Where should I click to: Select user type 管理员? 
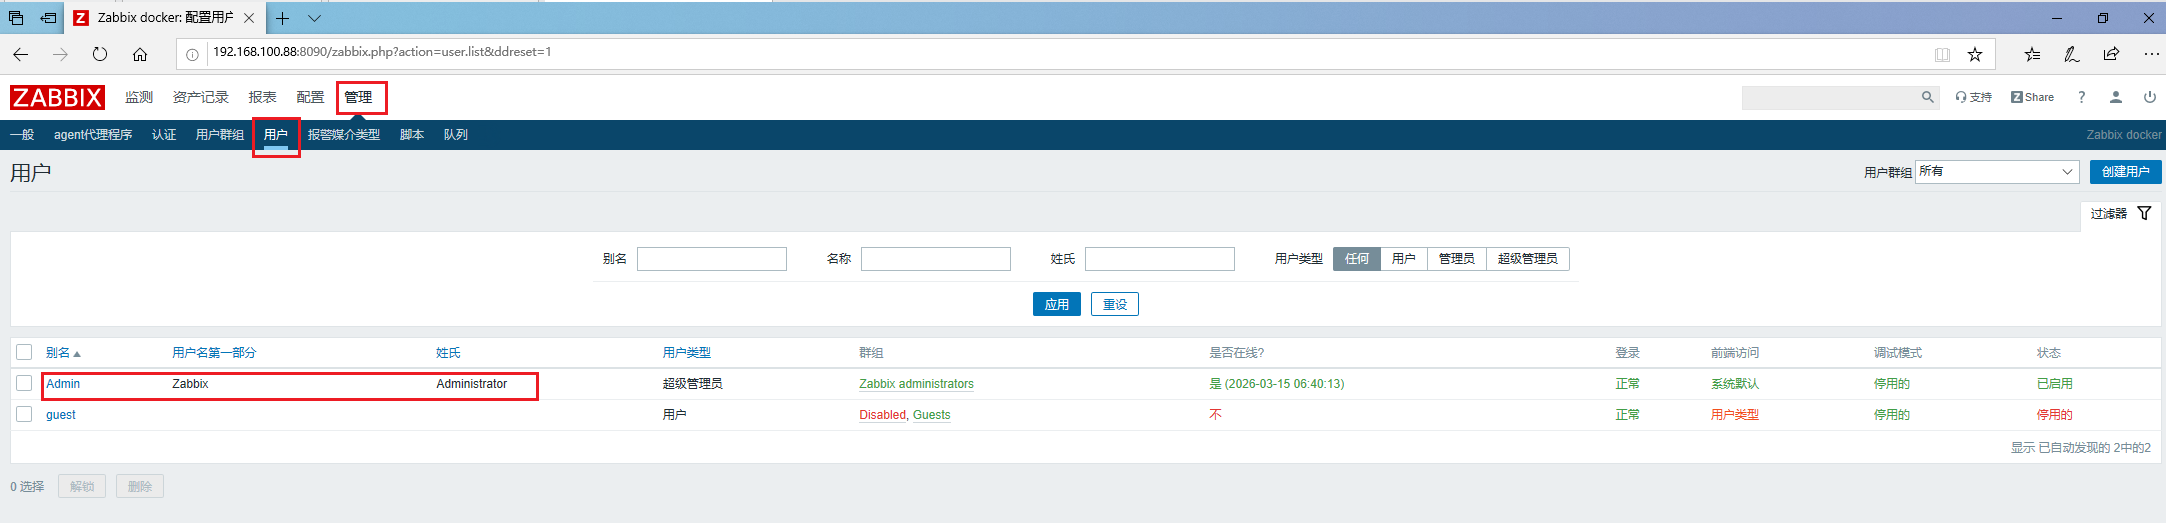click(1457, 259)
